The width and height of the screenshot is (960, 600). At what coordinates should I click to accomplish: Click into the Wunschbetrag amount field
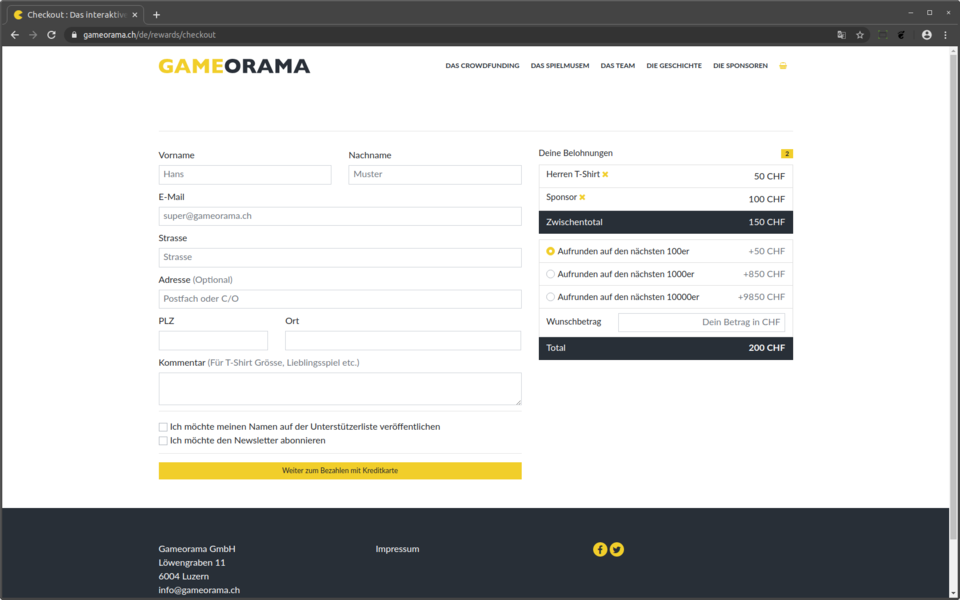pos(701,322)
